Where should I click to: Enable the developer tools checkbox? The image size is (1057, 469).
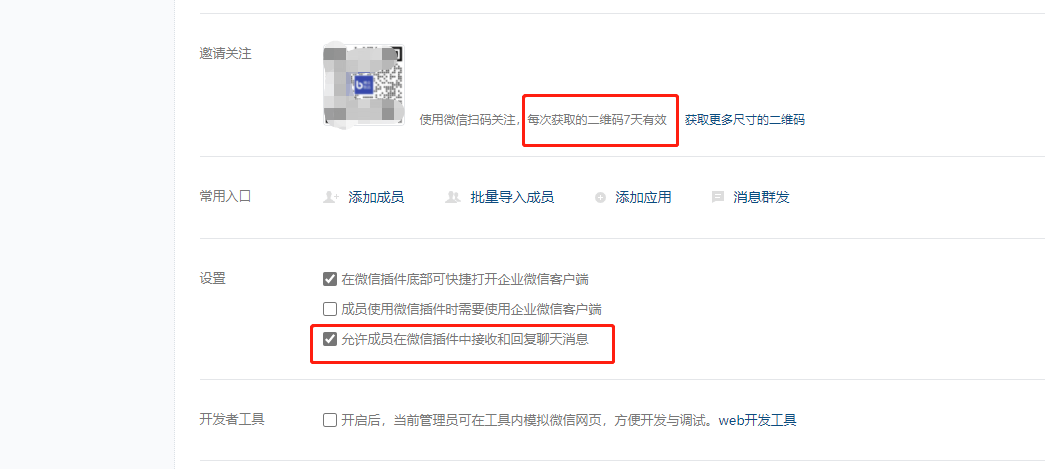tap(330, 420)
